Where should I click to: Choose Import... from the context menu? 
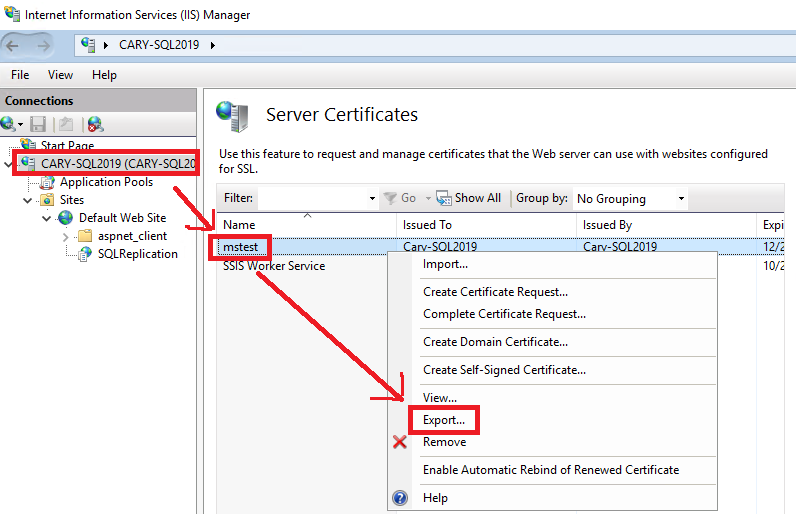pos(445,264)
